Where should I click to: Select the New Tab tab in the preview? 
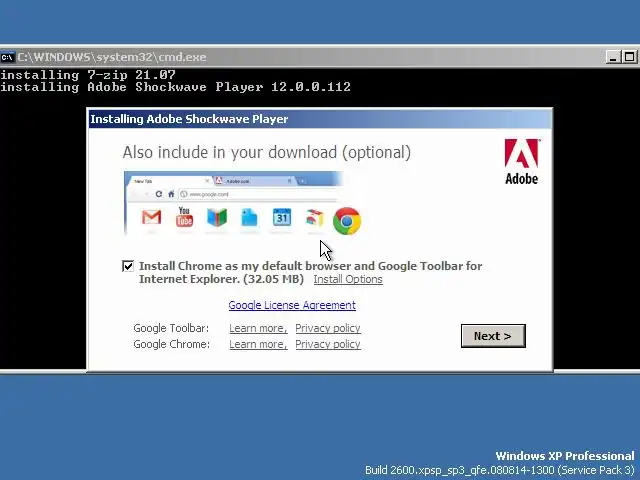tap(169, 181)
